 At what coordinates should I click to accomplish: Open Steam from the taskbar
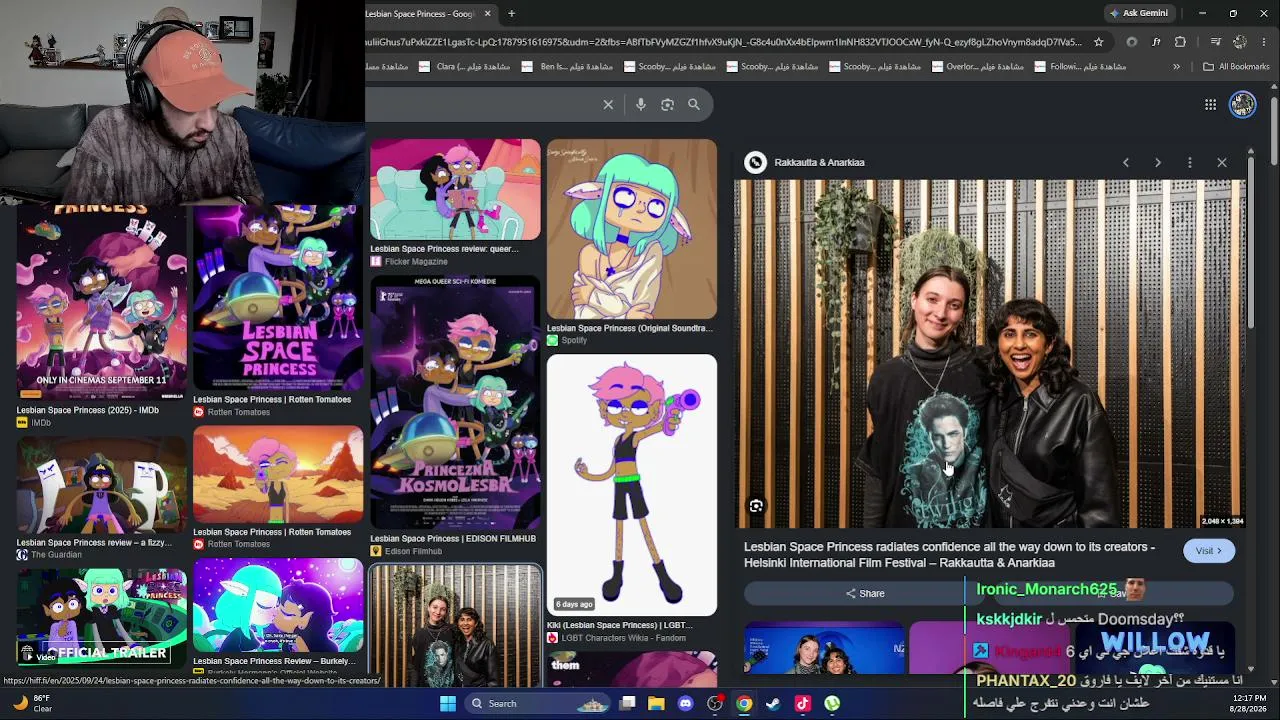point(773,703)
